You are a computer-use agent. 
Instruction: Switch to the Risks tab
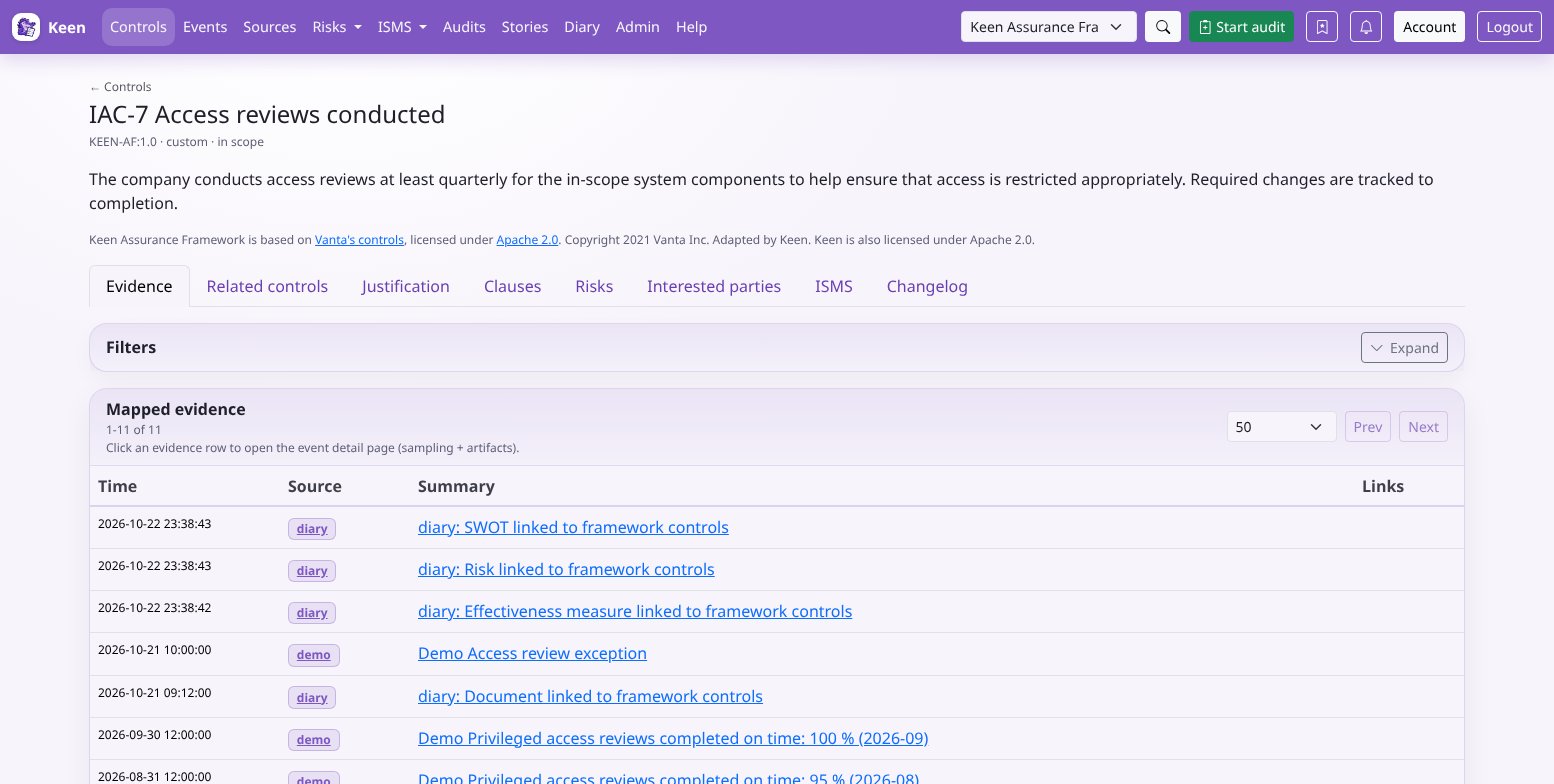pos(594,286)
